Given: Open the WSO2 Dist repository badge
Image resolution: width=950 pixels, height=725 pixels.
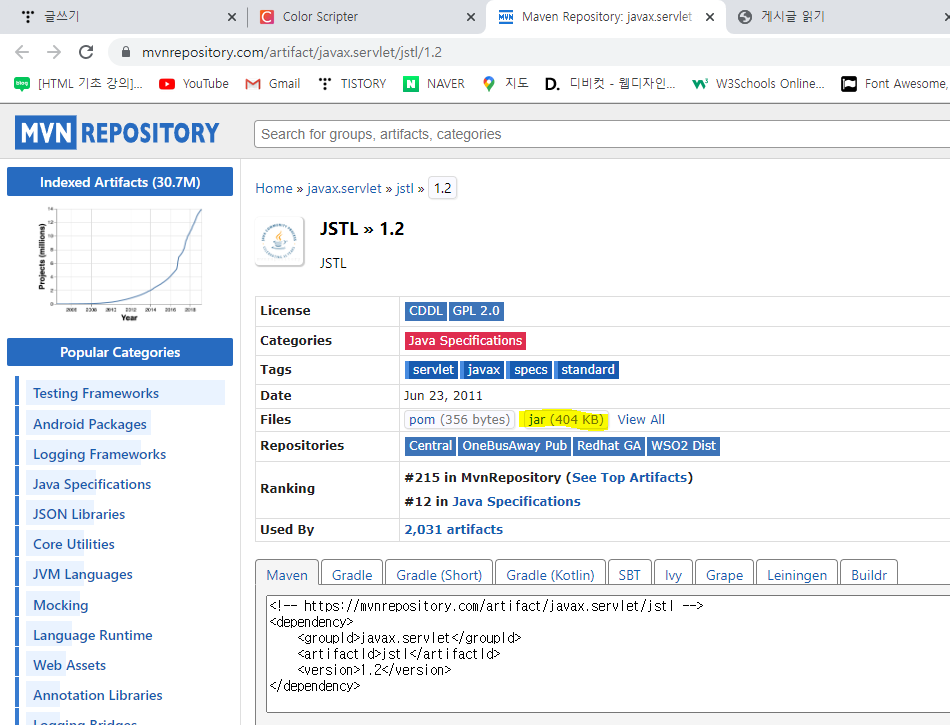Looking at the screenshot, I should tap(683, 446).
